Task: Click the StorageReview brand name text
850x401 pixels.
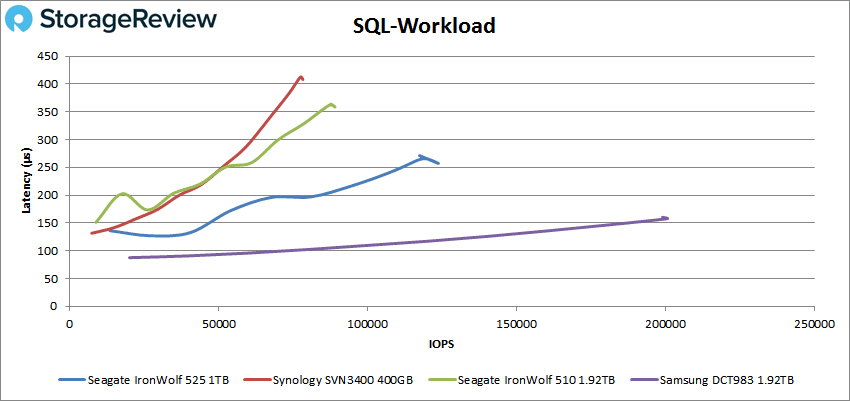Action: (127, 19)
